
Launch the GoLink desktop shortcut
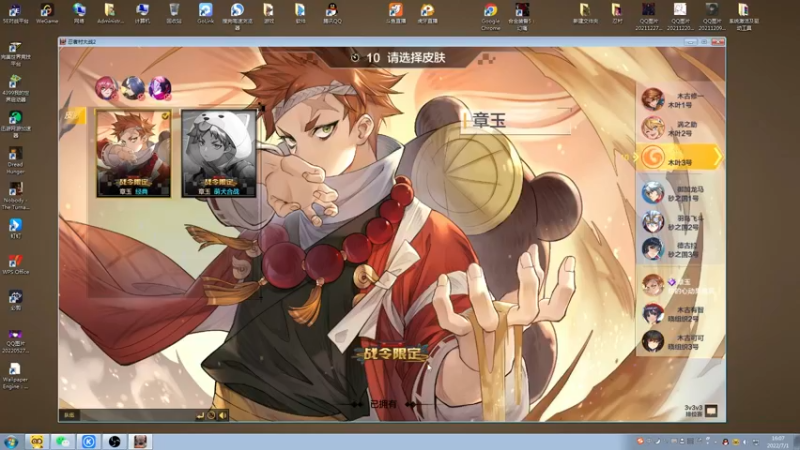pyautogui.click(x=206, y=13)
